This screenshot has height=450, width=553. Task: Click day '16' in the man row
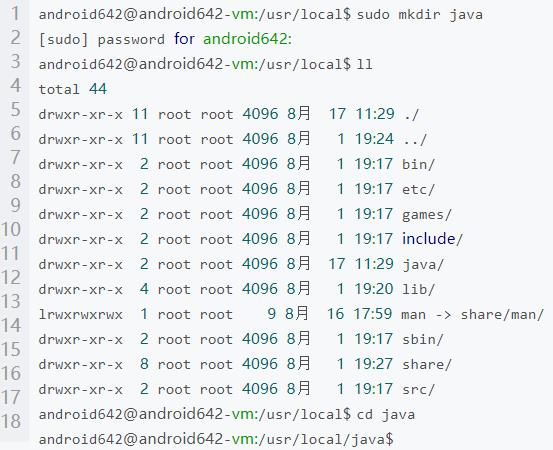click(x=335, y=314)
